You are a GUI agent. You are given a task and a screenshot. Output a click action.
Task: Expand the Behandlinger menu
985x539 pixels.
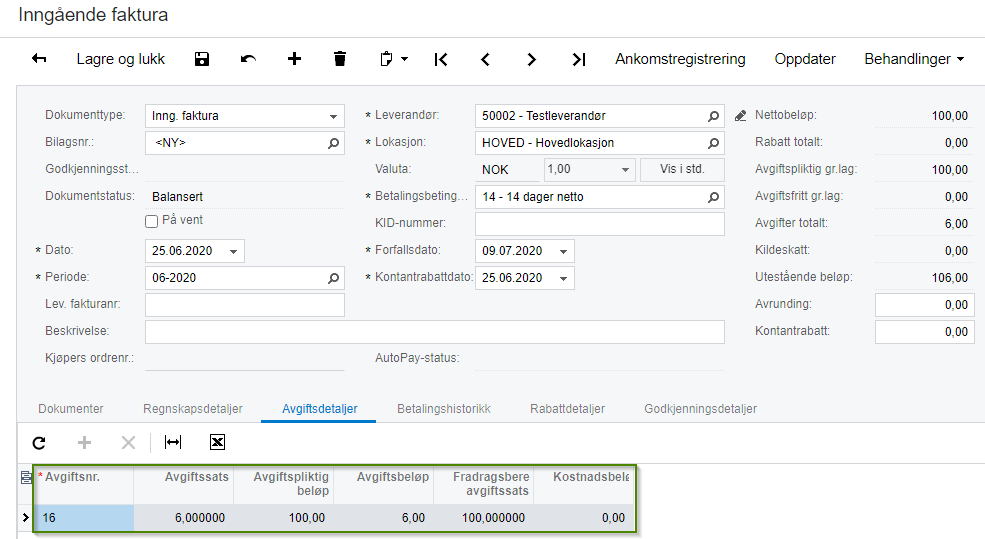pos(914,59)
